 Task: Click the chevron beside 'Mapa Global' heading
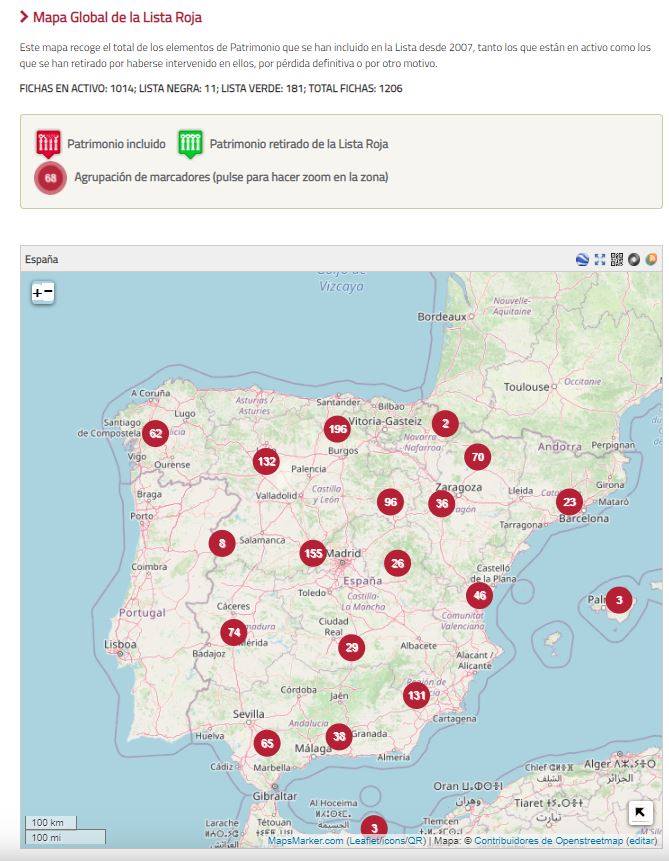pyautogui.click(x=24, y=17)
